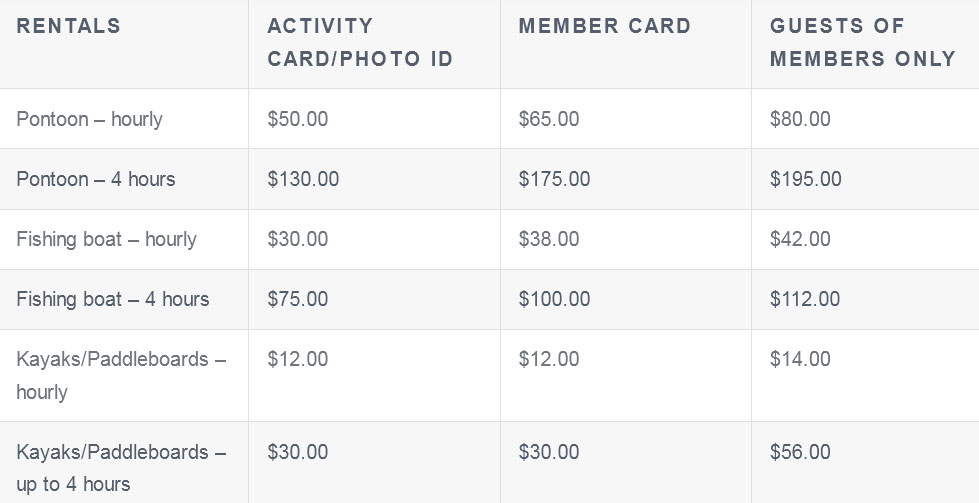Select GUESTS OF MEMBERS ONLY header
The image size is (979, 503).
point(863,42)
